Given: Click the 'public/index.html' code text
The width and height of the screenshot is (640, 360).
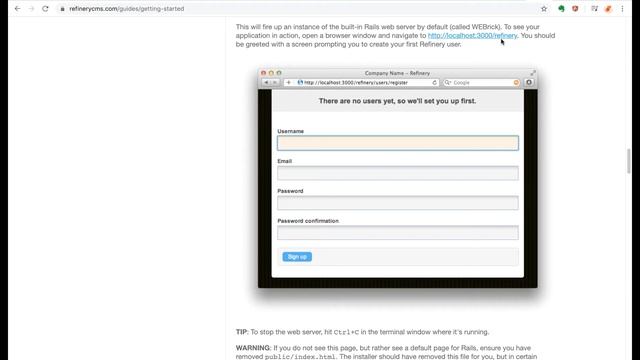Looking at the screenshot, I should point(300,357).
